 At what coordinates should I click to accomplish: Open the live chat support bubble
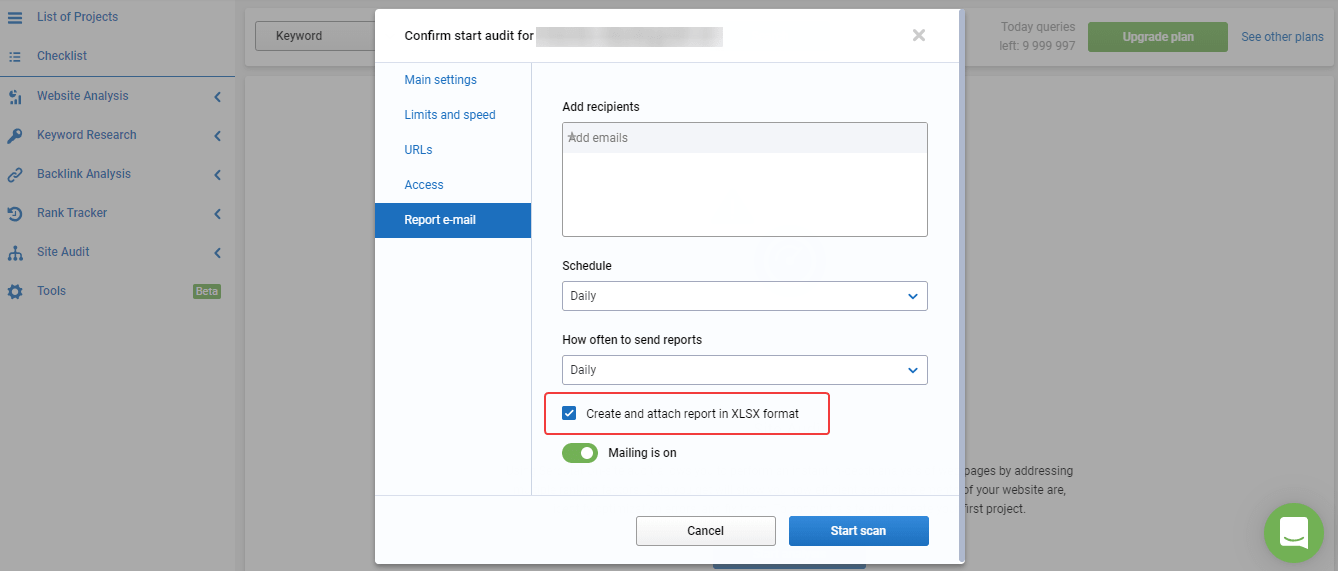[1294, 533]
